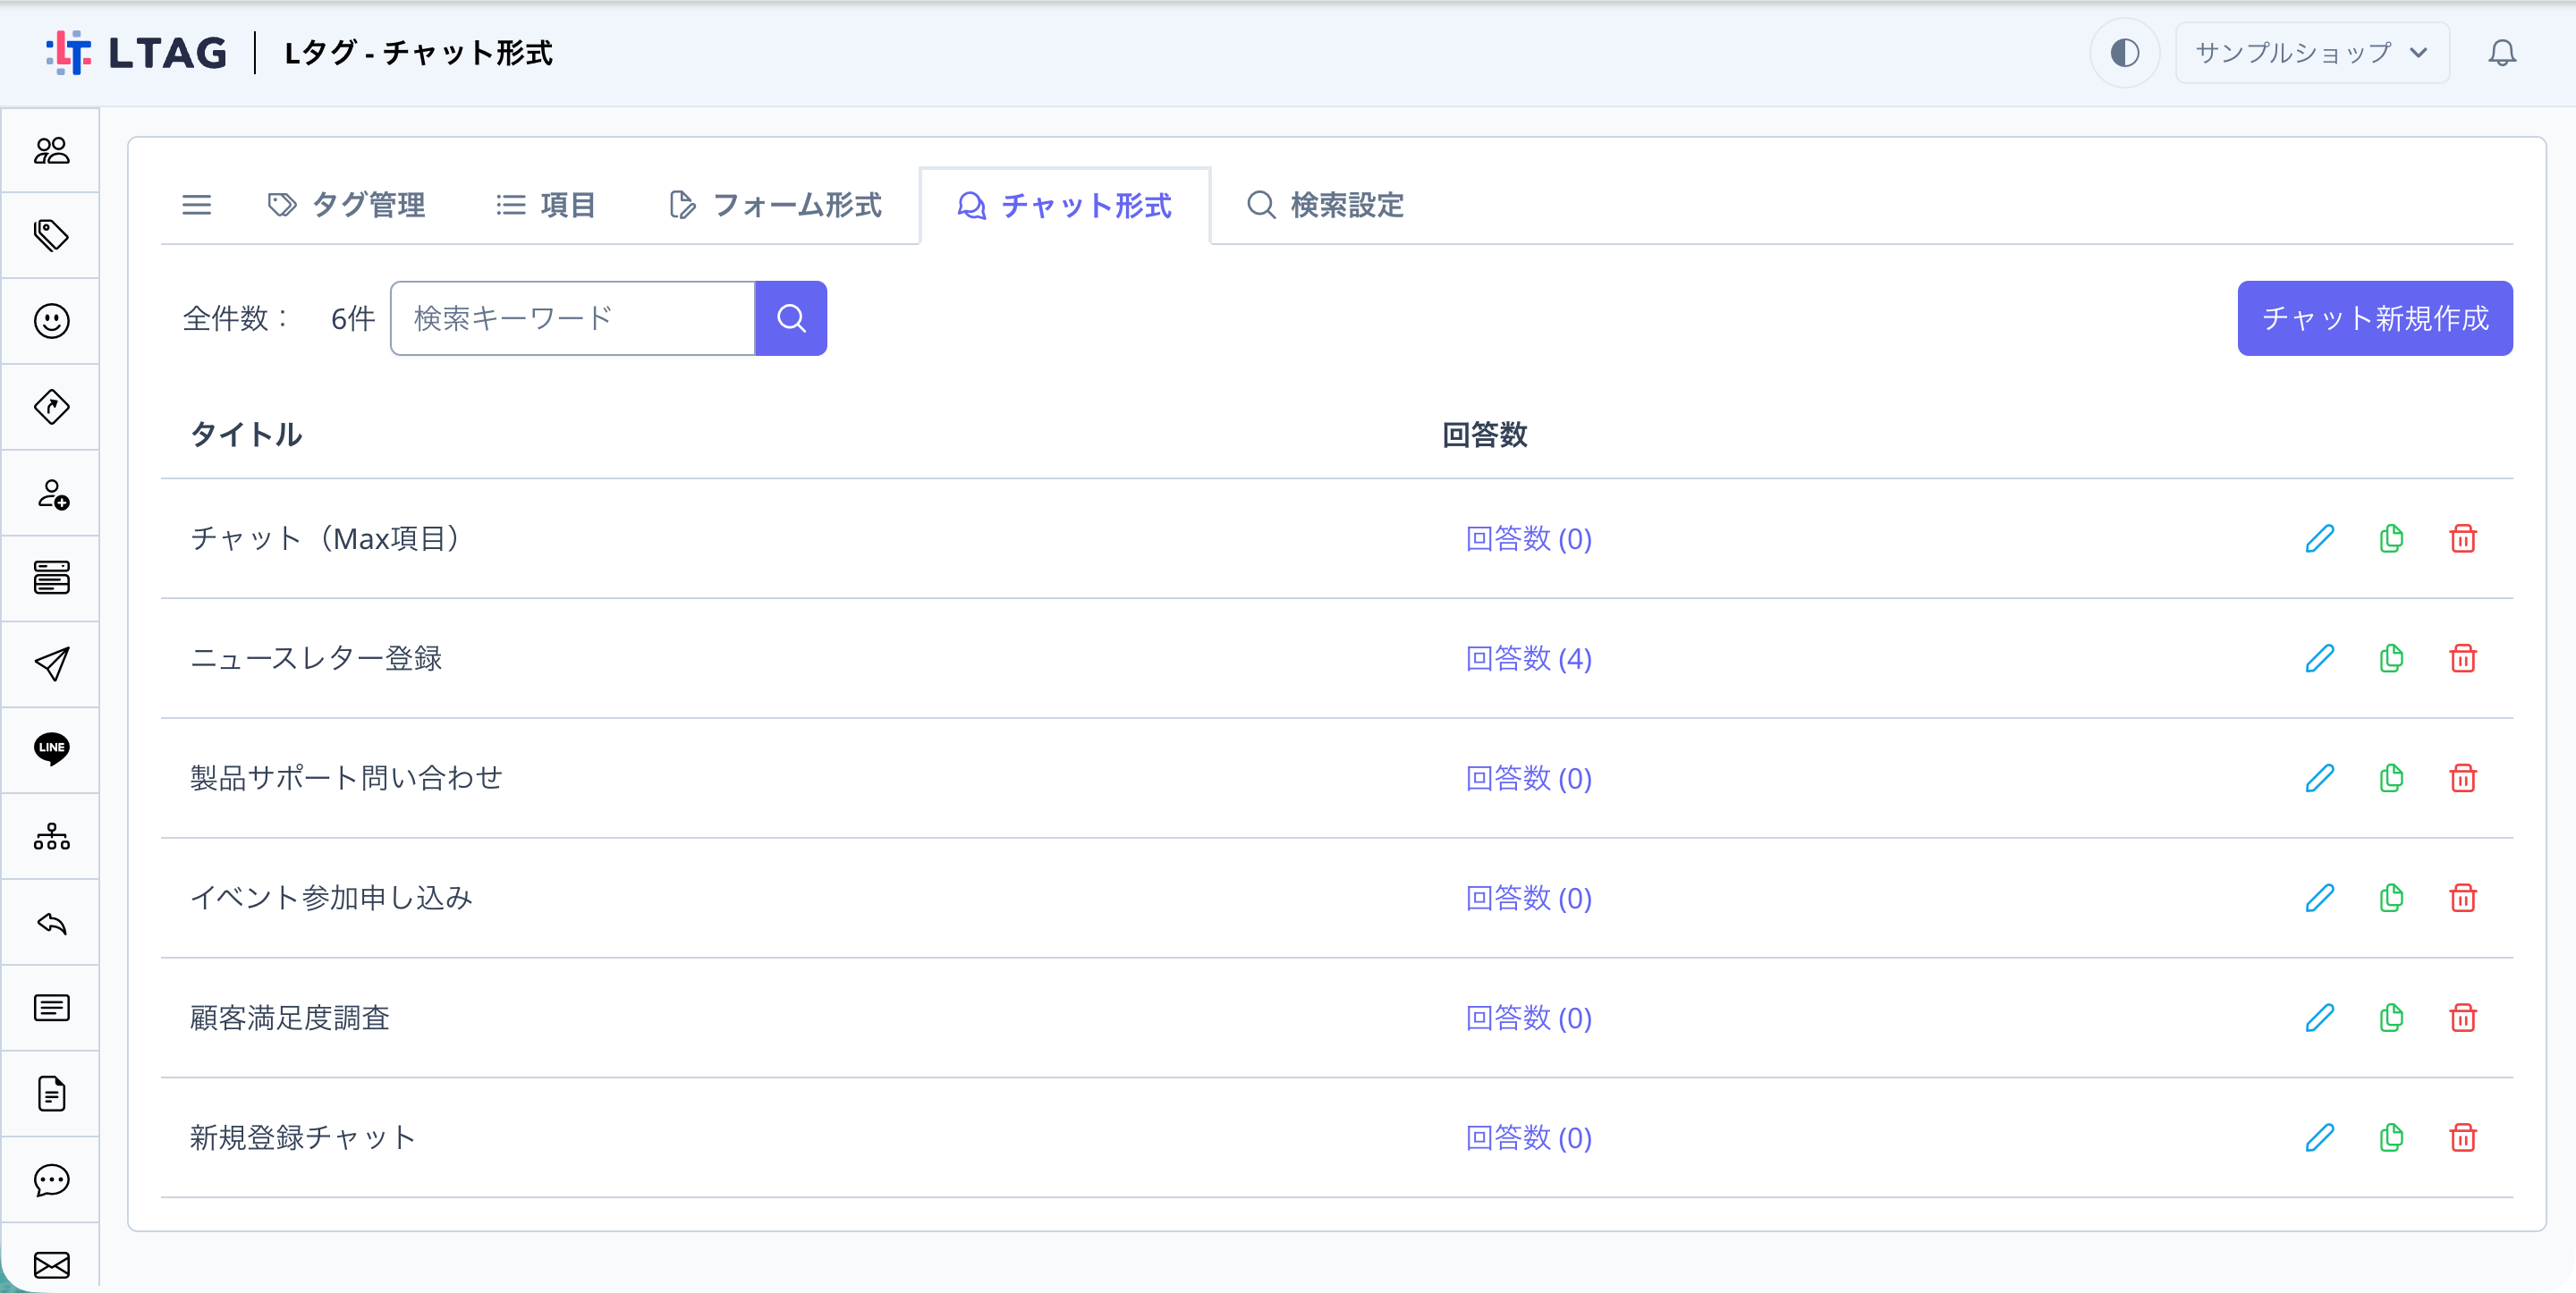Screen dimensions: 2576x1293
Task: Edit the チャット（Max項目） row
Action: pyautogui.click(x=2319, y=538)
